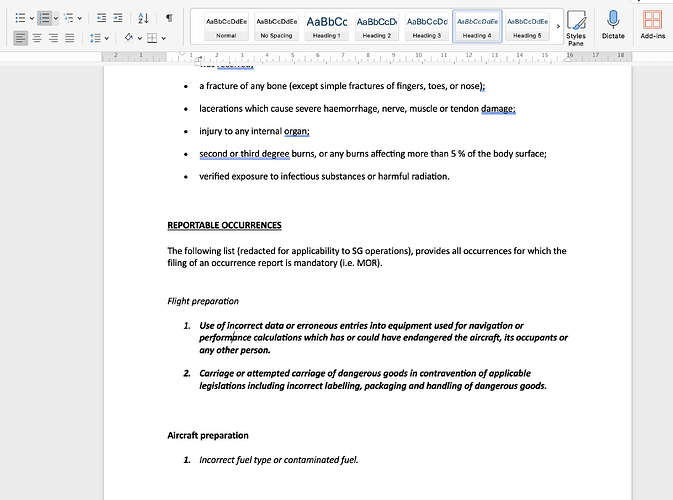Align text left
Image resolution: width=673 pixels, height=500 pixels.
click(x=20, y=38)
